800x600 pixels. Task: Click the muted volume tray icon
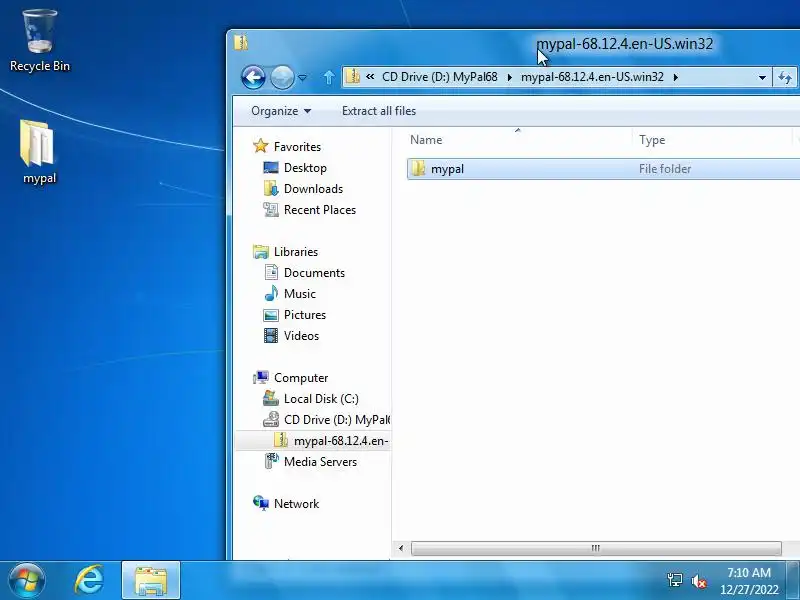(698, 581)
